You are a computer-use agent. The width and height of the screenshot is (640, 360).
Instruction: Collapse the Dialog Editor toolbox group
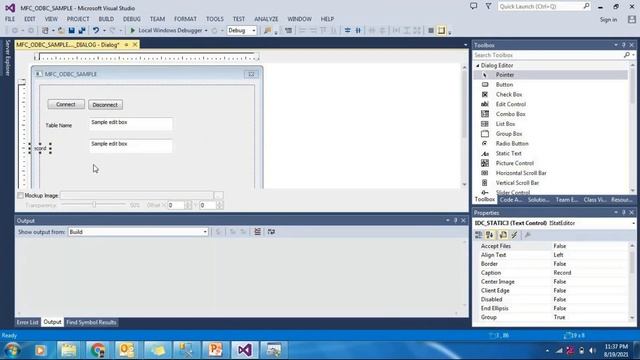(478, 65)
